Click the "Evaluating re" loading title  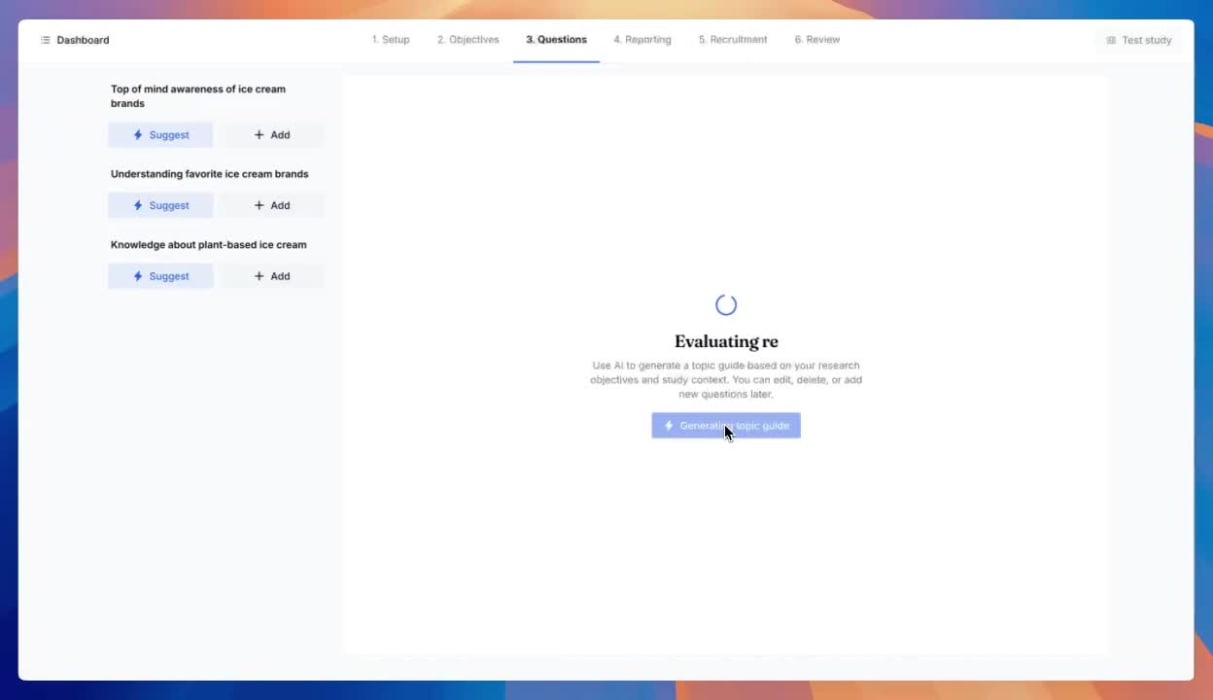click(x=726, y=342)
